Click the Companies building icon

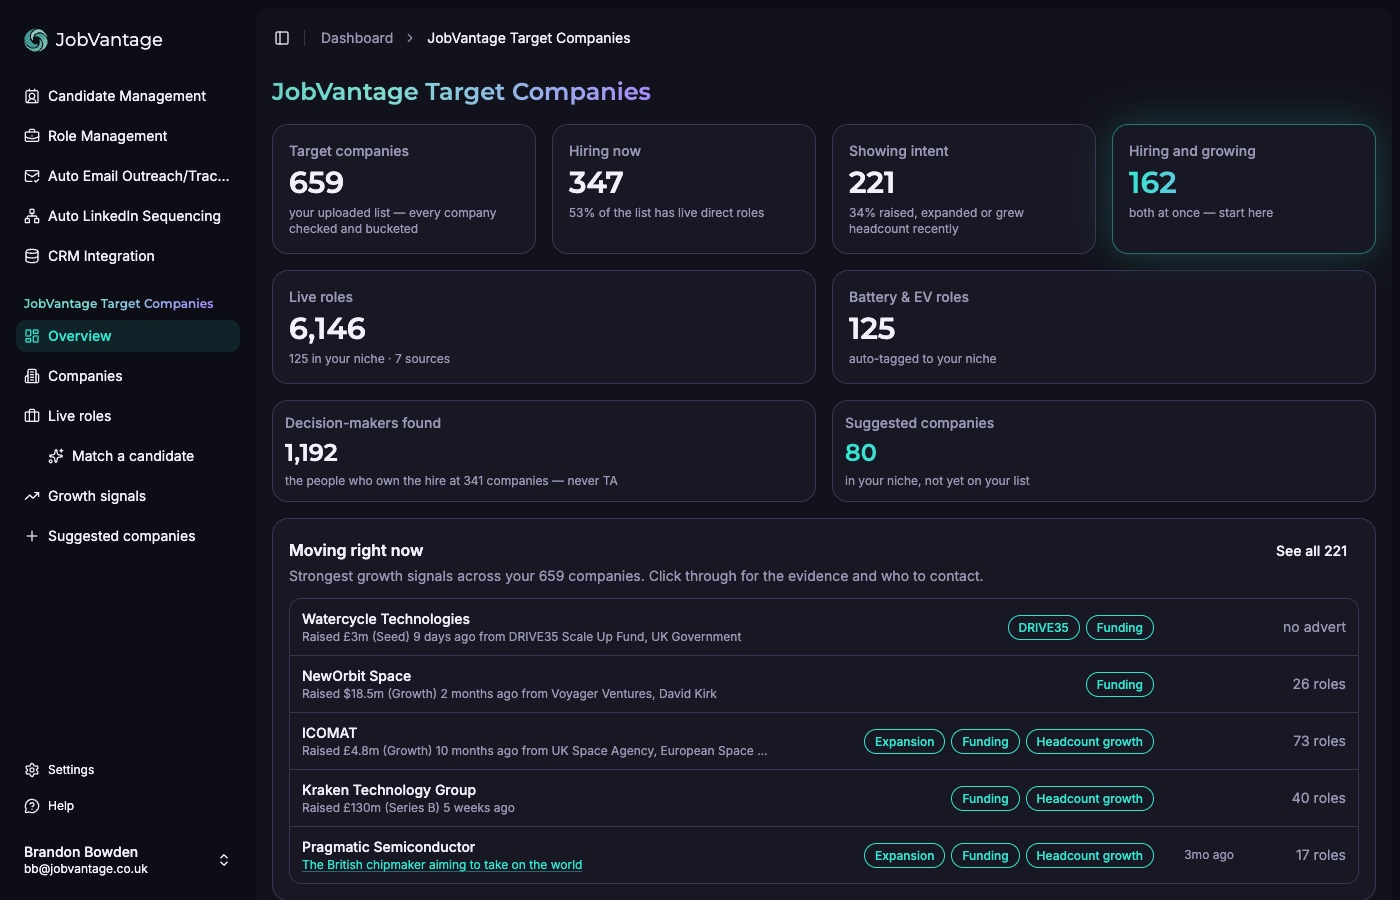click(x=32, y=376)
